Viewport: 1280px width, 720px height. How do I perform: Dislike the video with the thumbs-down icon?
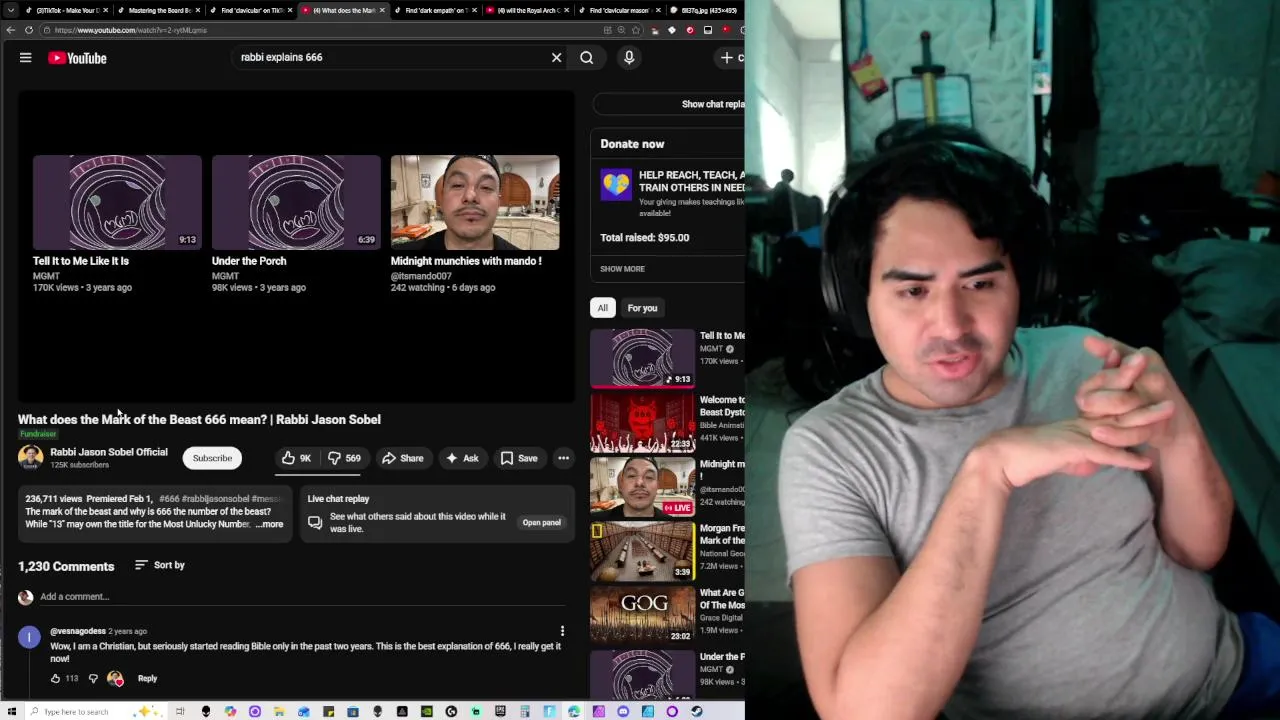click(344, 458)
